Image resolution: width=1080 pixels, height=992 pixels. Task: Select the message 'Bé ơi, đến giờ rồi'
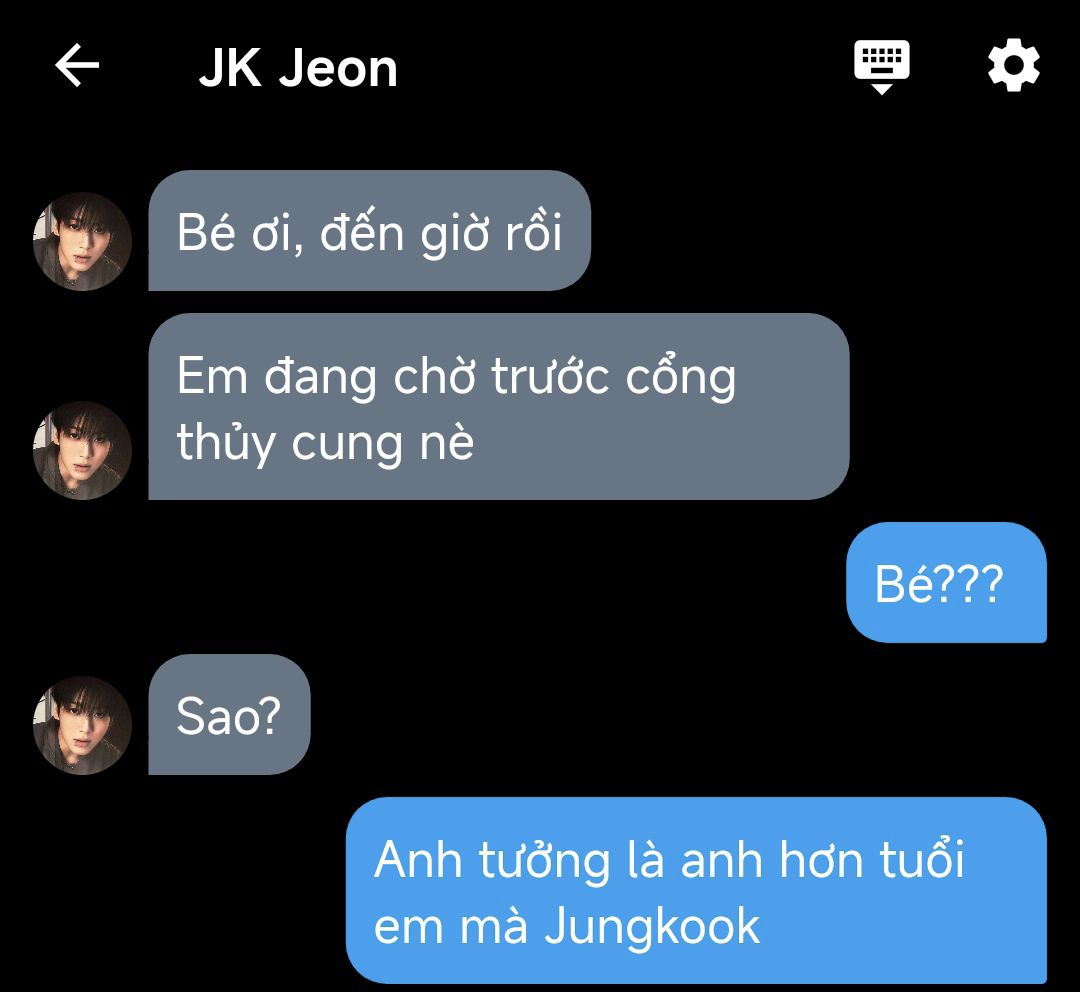coord(369,231)
